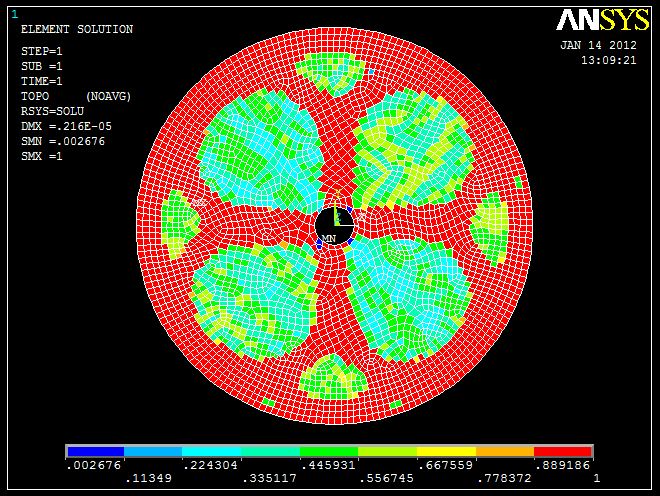660x496 pixels.
Task: Click the .445931 legend value
Action: (x=330, y=465)
